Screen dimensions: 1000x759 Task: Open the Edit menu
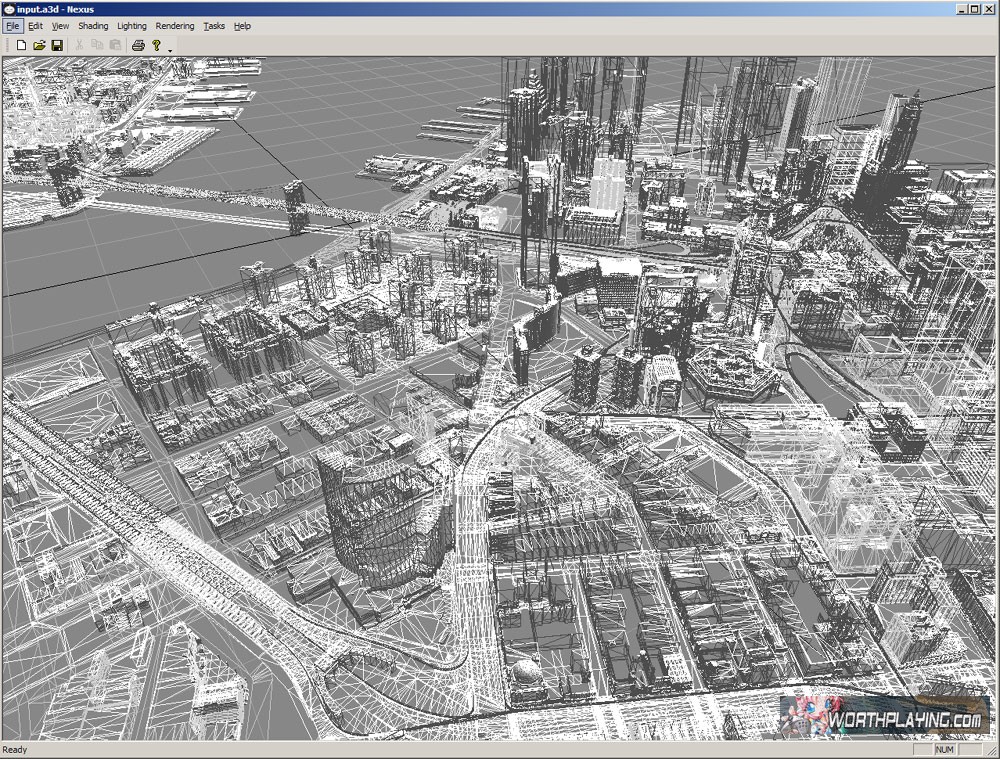(x=35, y=26)
